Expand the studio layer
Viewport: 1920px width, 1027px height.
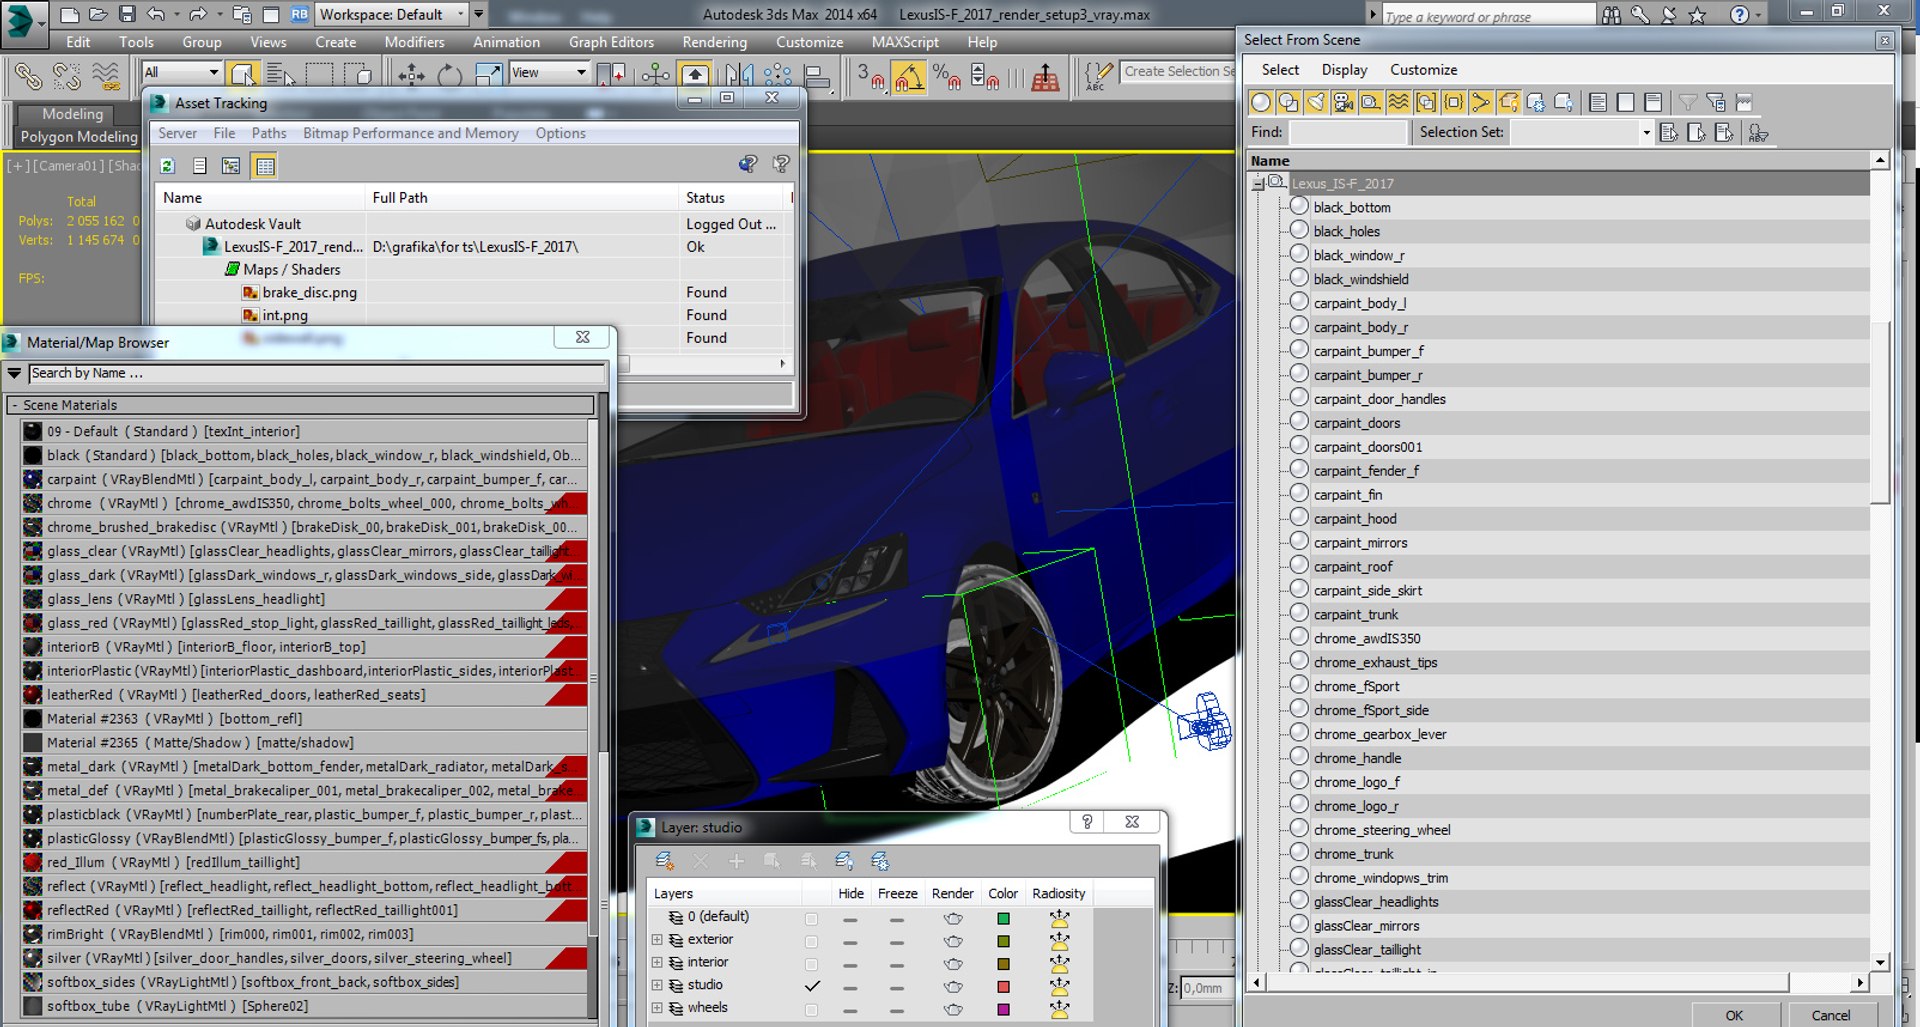tap(657, 985)
